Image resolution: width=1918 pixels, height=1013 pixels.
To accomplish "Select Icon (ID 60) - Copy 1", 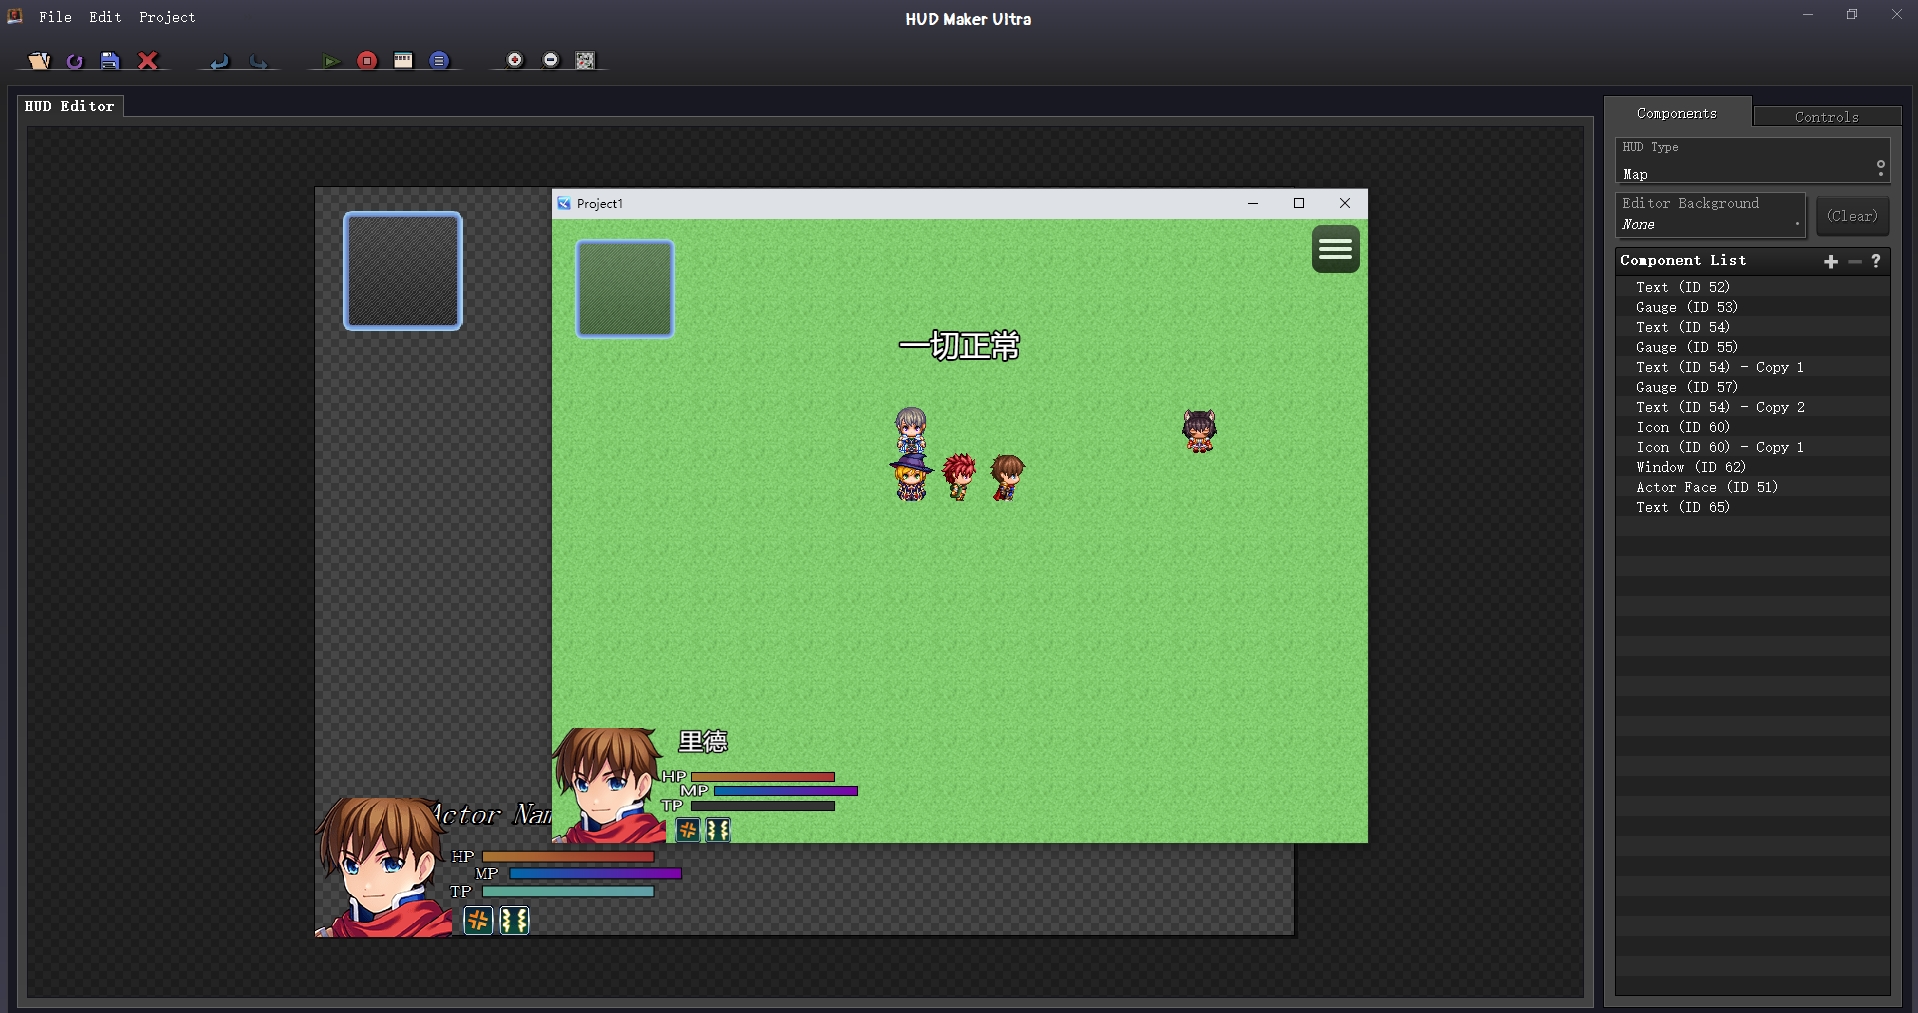I will pyautogui.click(x=1752, y=447).
